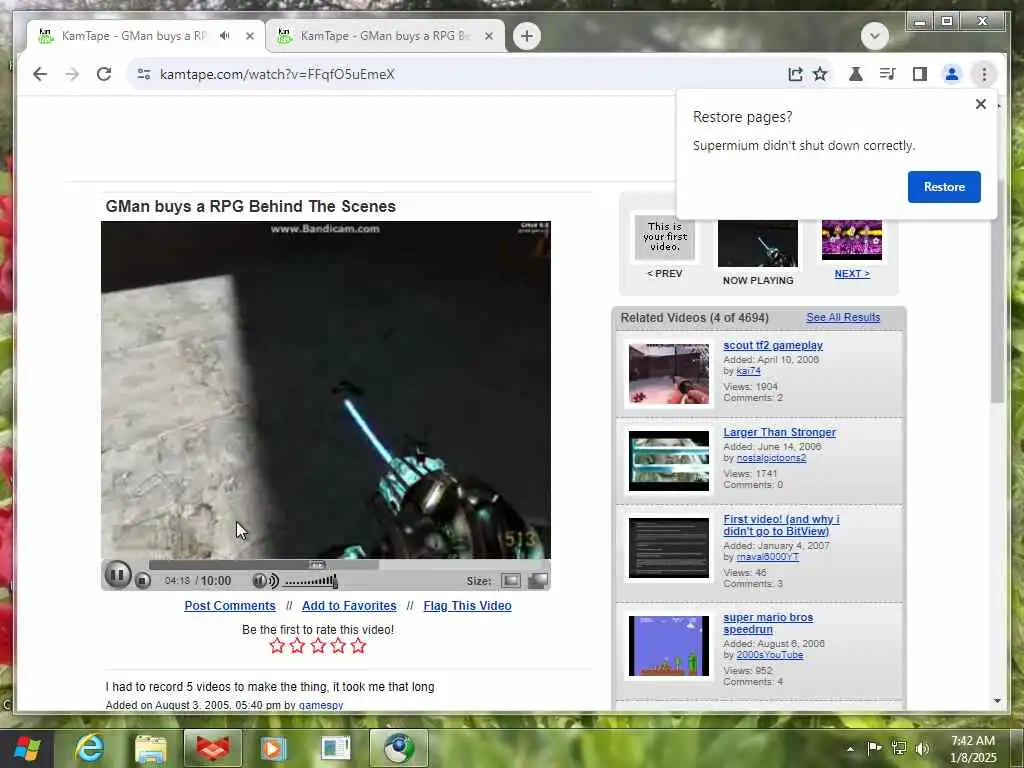
Task: Click Flag This Video link
Action: [x=467, y=605]
